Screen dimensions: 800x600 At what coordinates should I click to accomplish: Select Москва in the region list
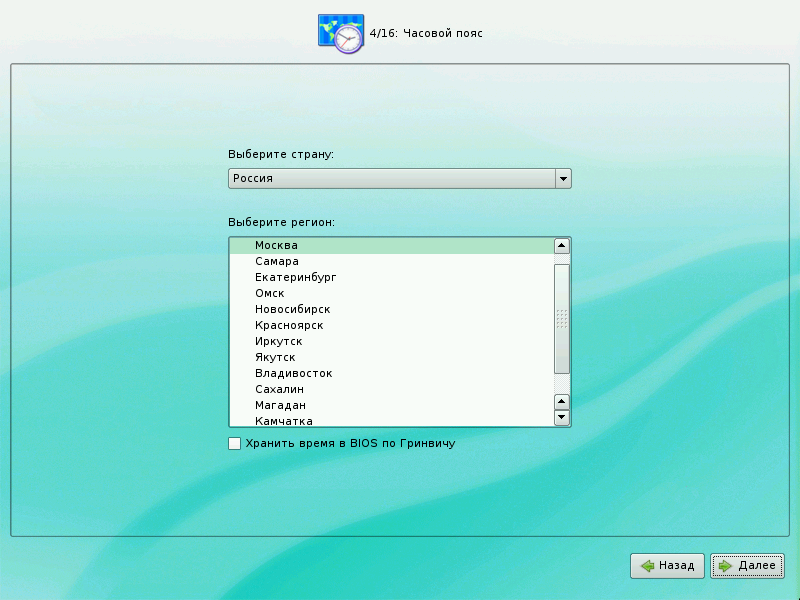pos(276,245)
